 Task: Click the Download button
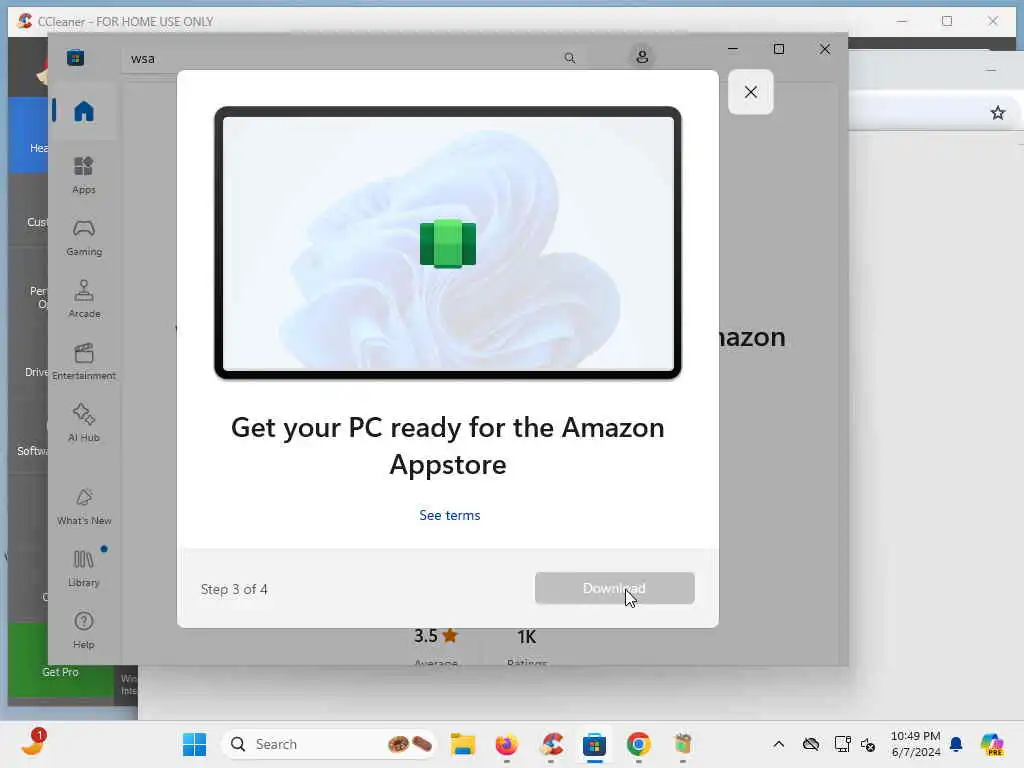tap(615, 588)
